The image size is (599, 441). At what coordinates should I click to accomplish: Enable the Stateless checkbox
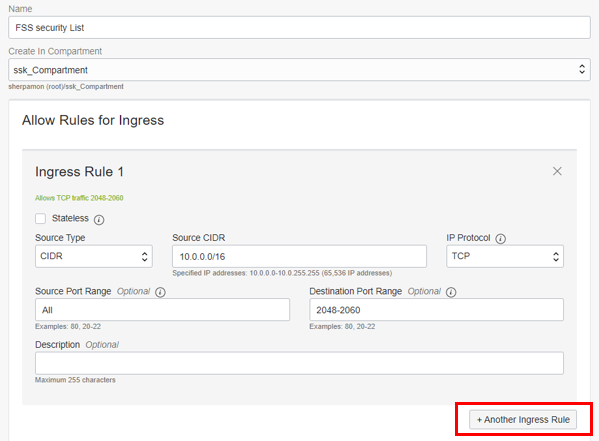pyautogui.click(x=40, y=219)
